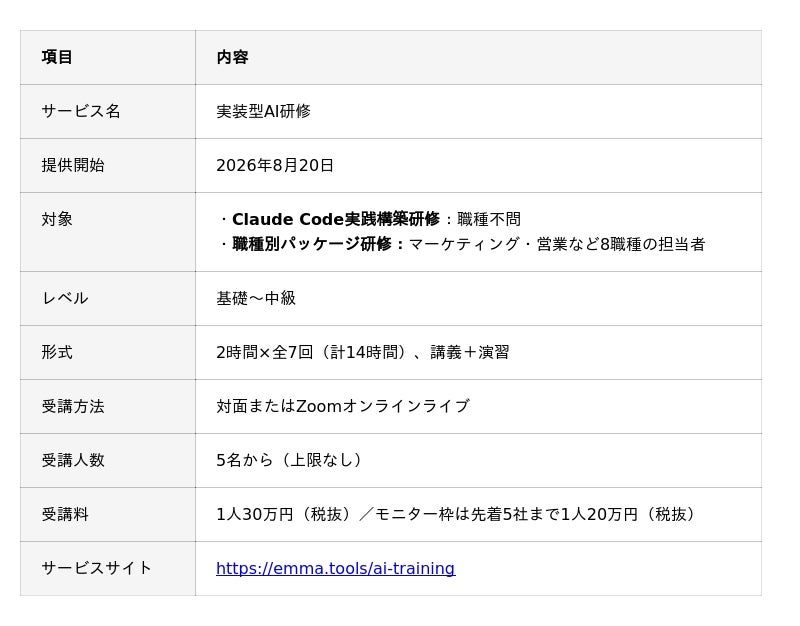Click the 2時間×全7回 format text
This screenshot has width=800, height=626.
264,352
